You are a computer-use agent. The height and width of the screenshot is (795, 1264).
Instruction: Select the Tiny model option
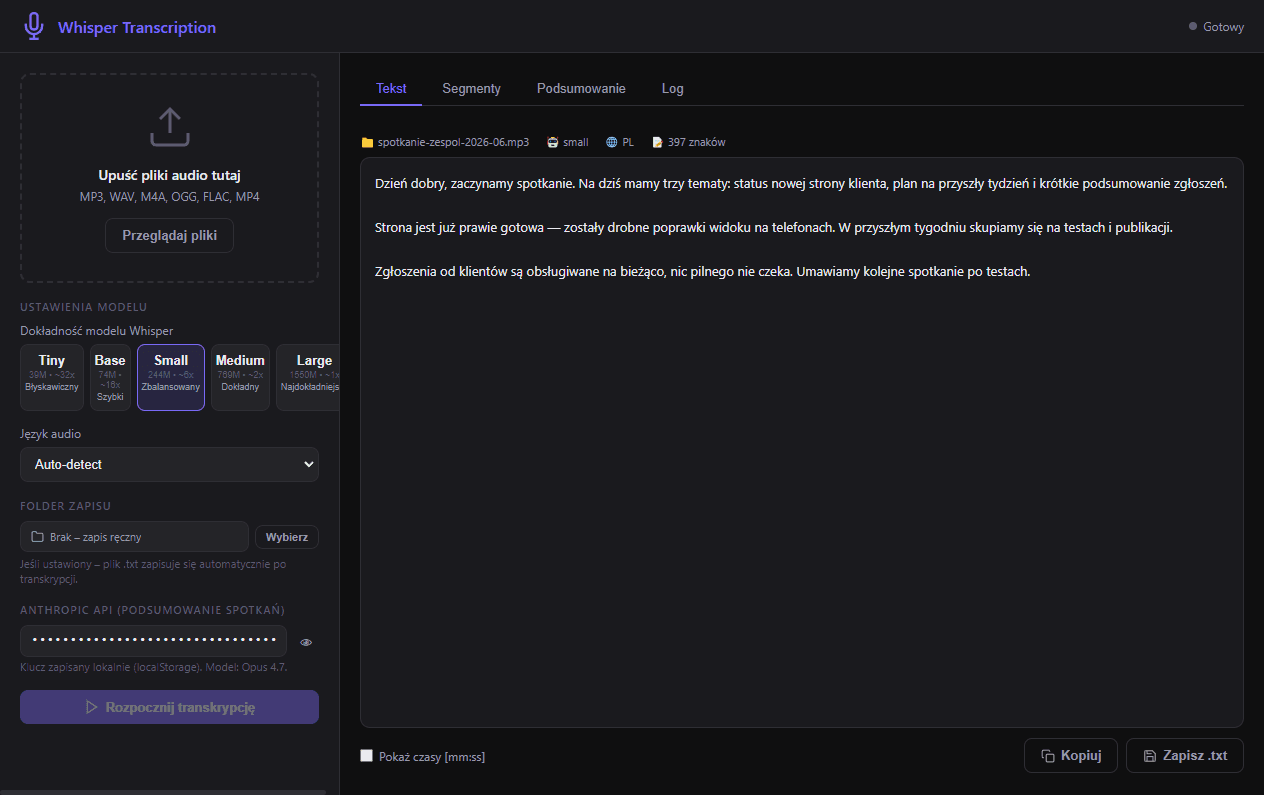point(52,378)
